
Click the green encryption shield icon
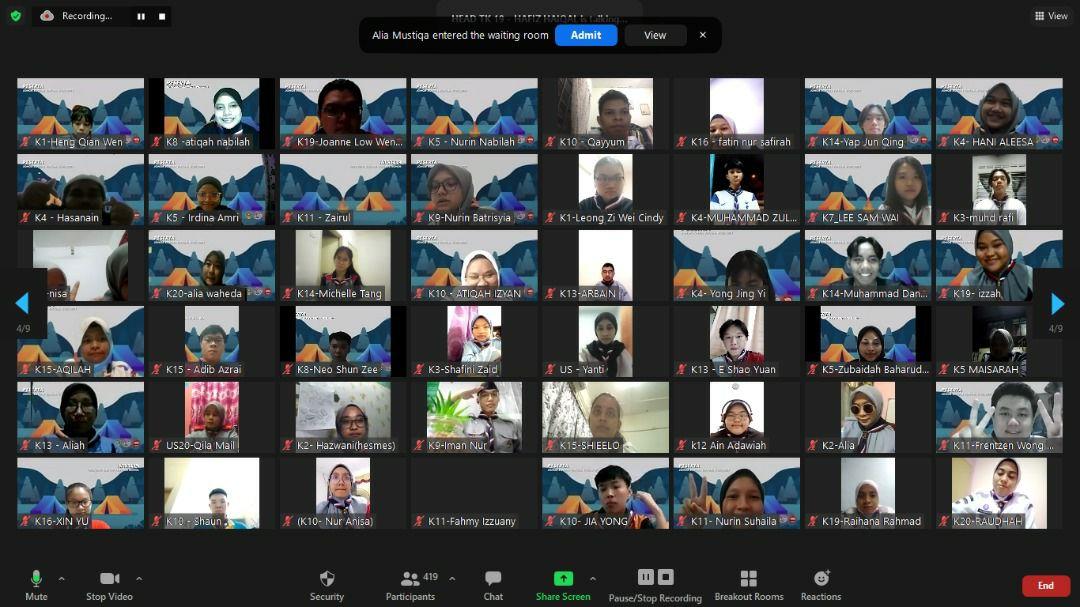pos(15,16)
